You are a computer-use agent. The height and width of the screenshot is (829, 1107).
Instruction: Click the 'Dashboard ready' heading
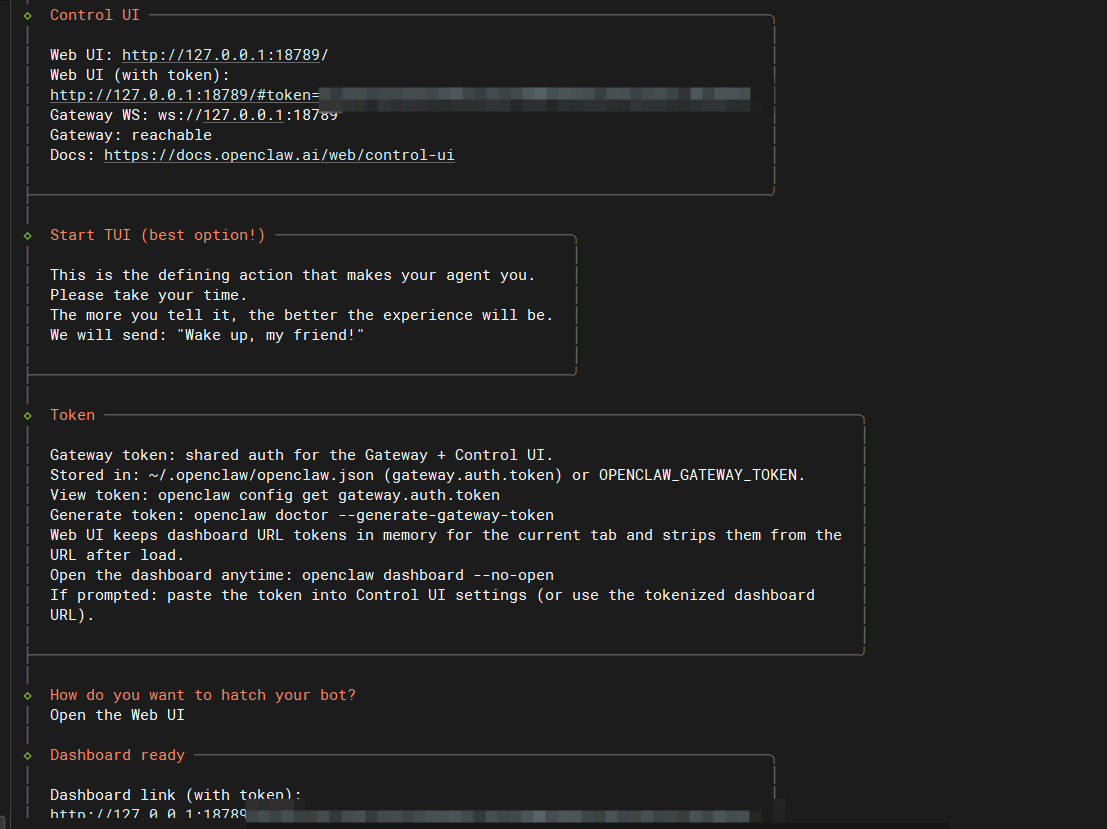coord(117,756)
